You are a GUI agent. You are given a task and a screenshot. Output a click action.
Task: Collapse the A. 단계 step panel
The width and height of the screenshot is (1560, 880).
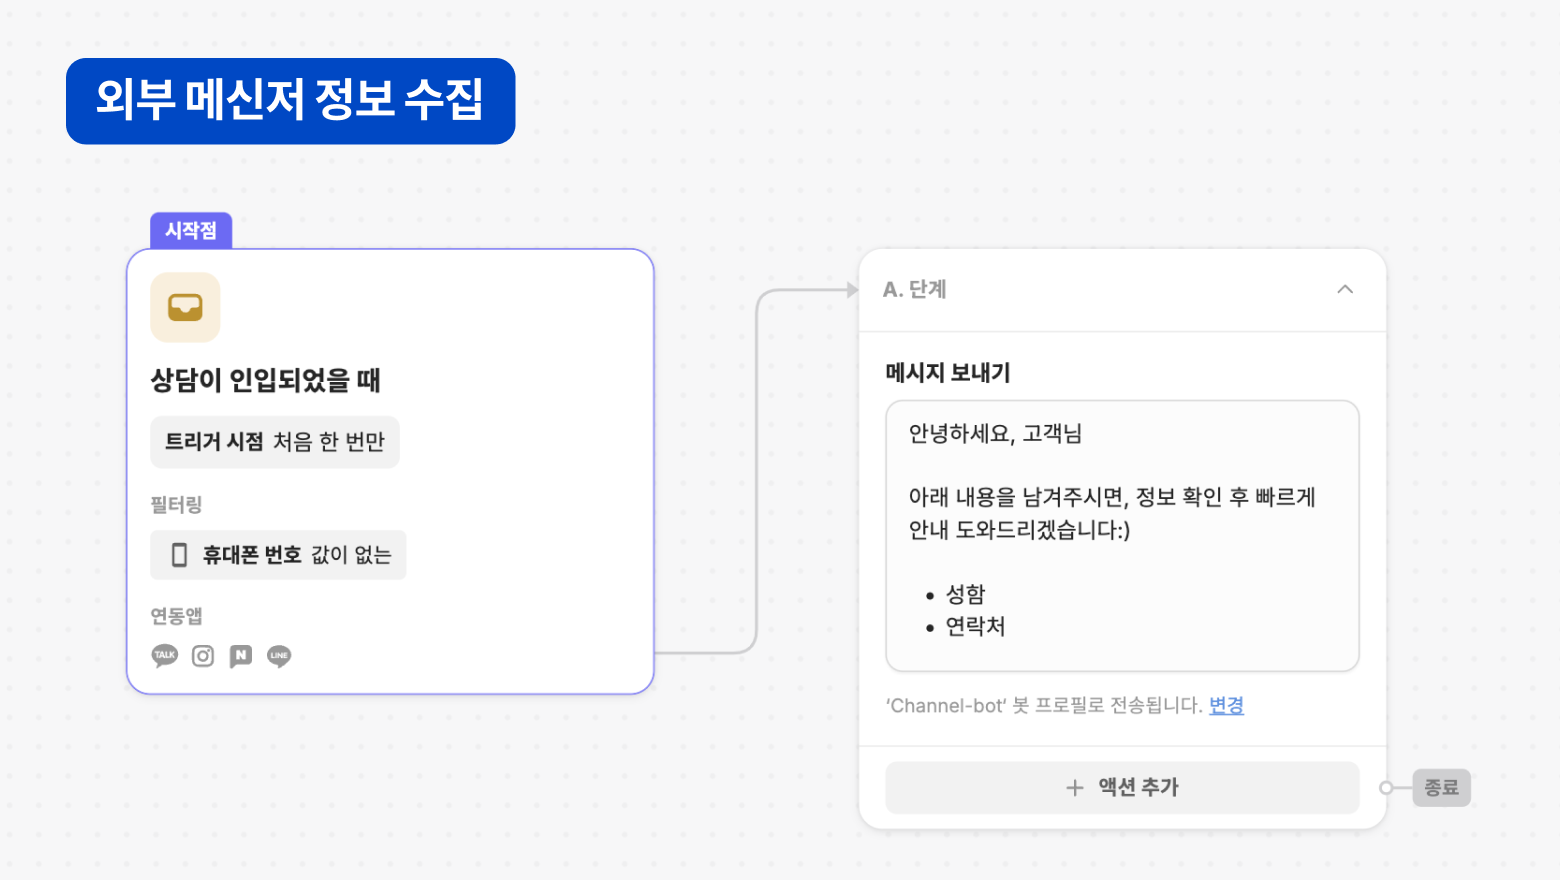[1345, 289]
